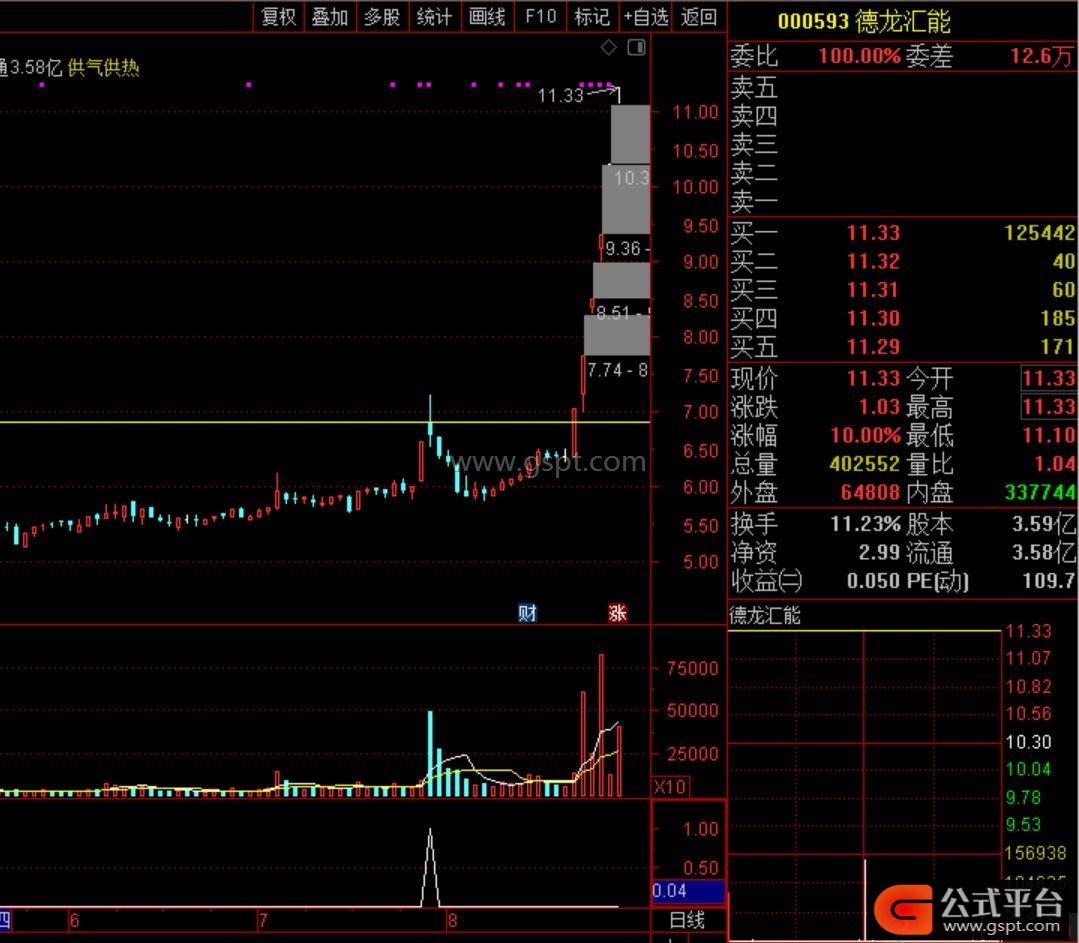The image size is (1079, 943).
Task: Click 内盘 value 337744
Action: pos(1040,492)
